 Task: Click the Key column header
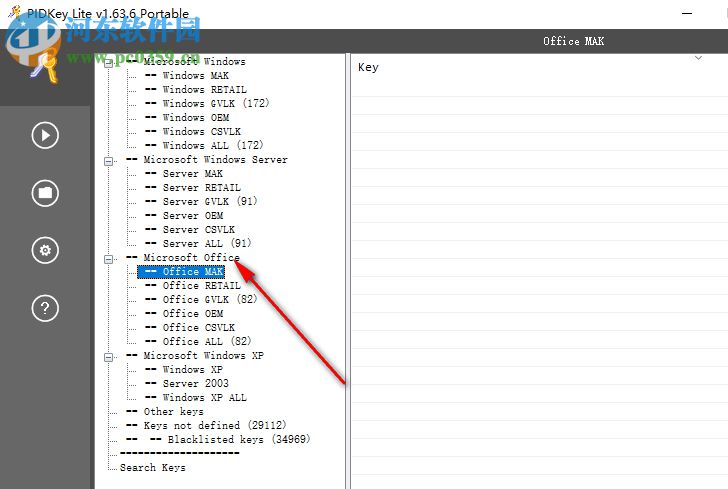(x=368, y=67)
